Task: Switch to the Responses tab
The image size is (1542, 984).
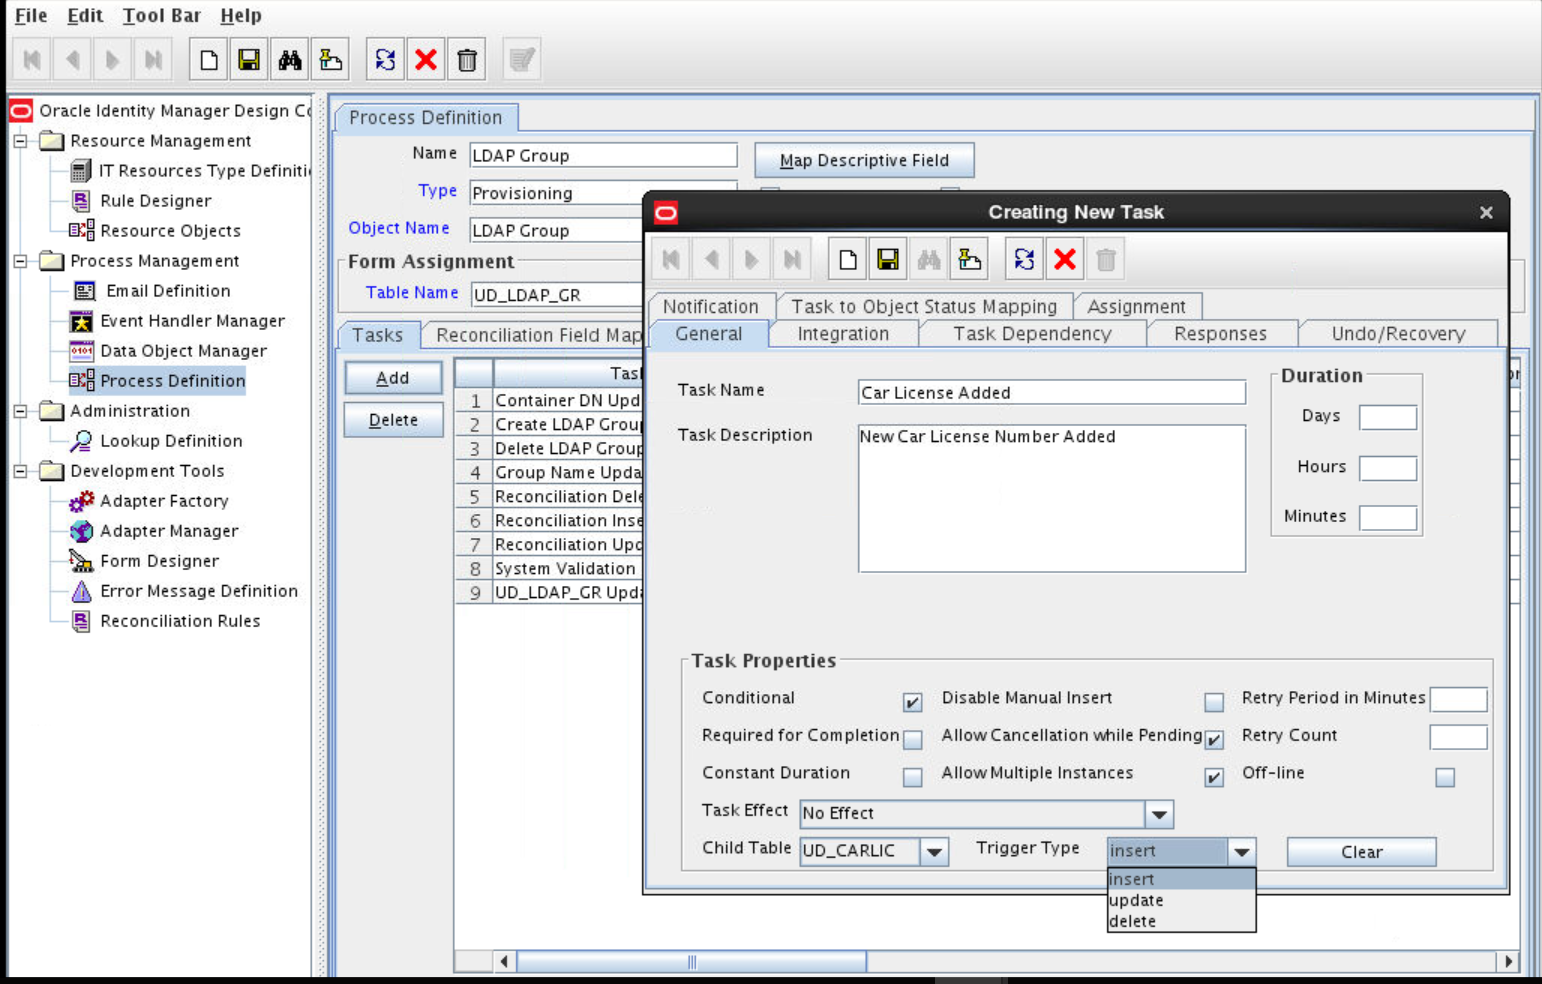Action: tap(1220, 334)
